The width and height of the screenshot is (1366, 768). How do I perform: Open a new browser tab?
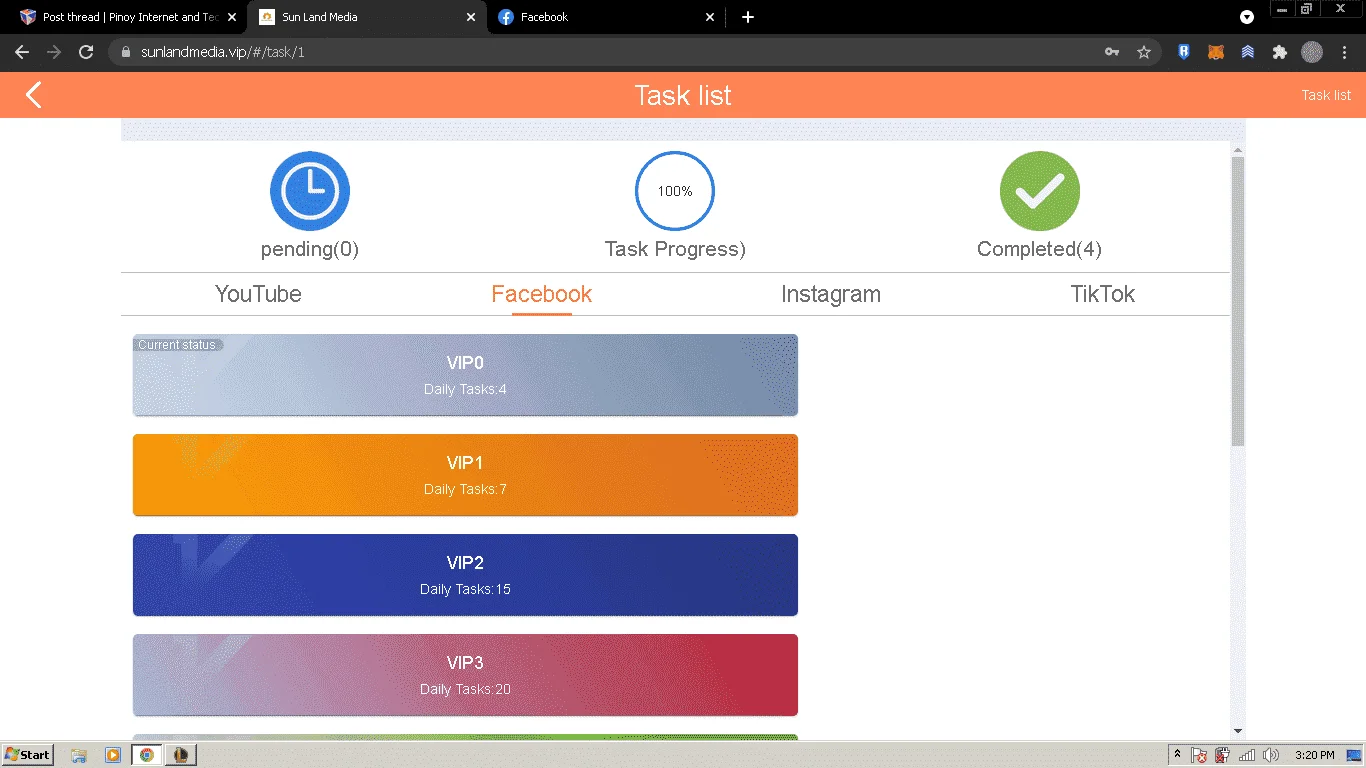[x=748, y=17]
